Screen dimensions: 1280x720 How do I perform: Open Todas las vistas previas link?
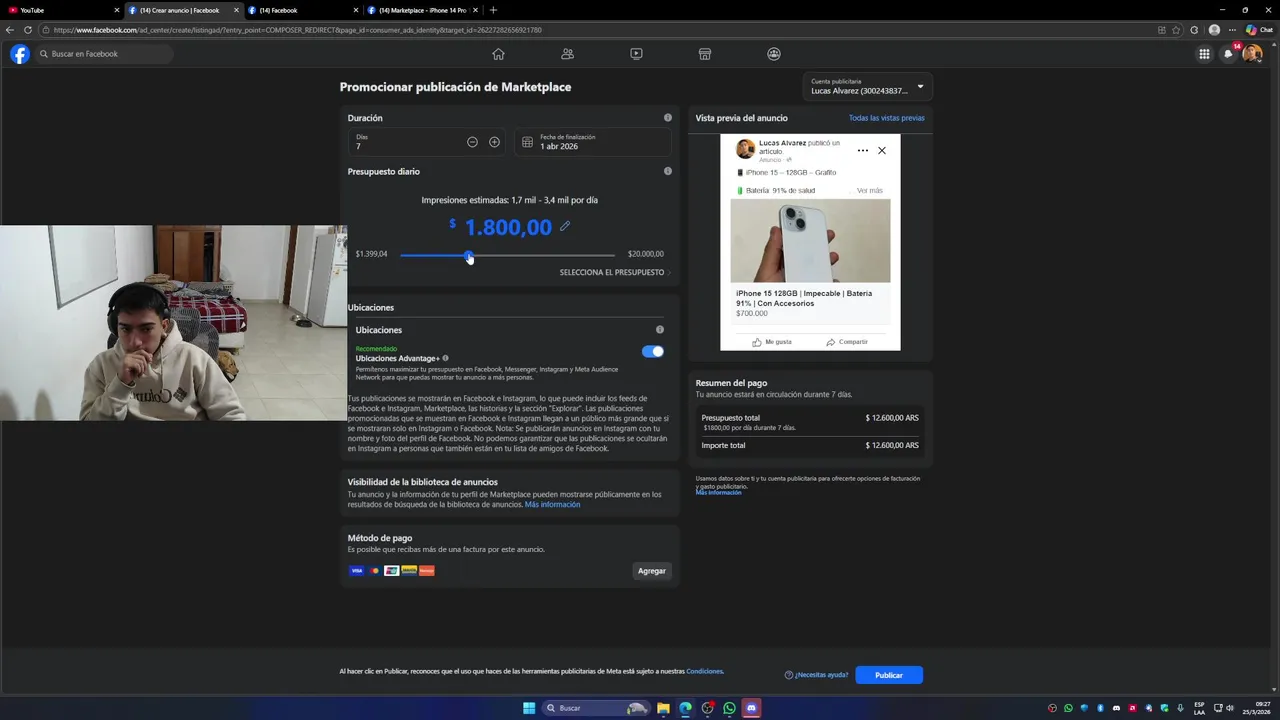pyautogui.click(x=887, y=118)
